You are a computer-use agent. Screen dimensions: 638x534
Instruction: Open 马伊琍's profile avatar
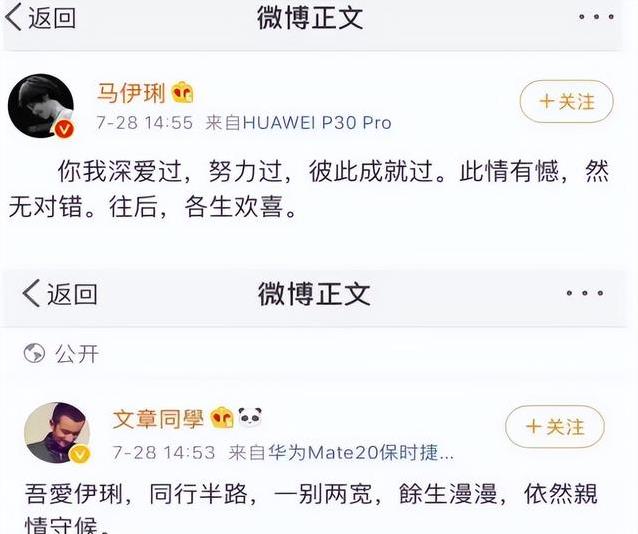pyautogui.click(x=41, y=105)
